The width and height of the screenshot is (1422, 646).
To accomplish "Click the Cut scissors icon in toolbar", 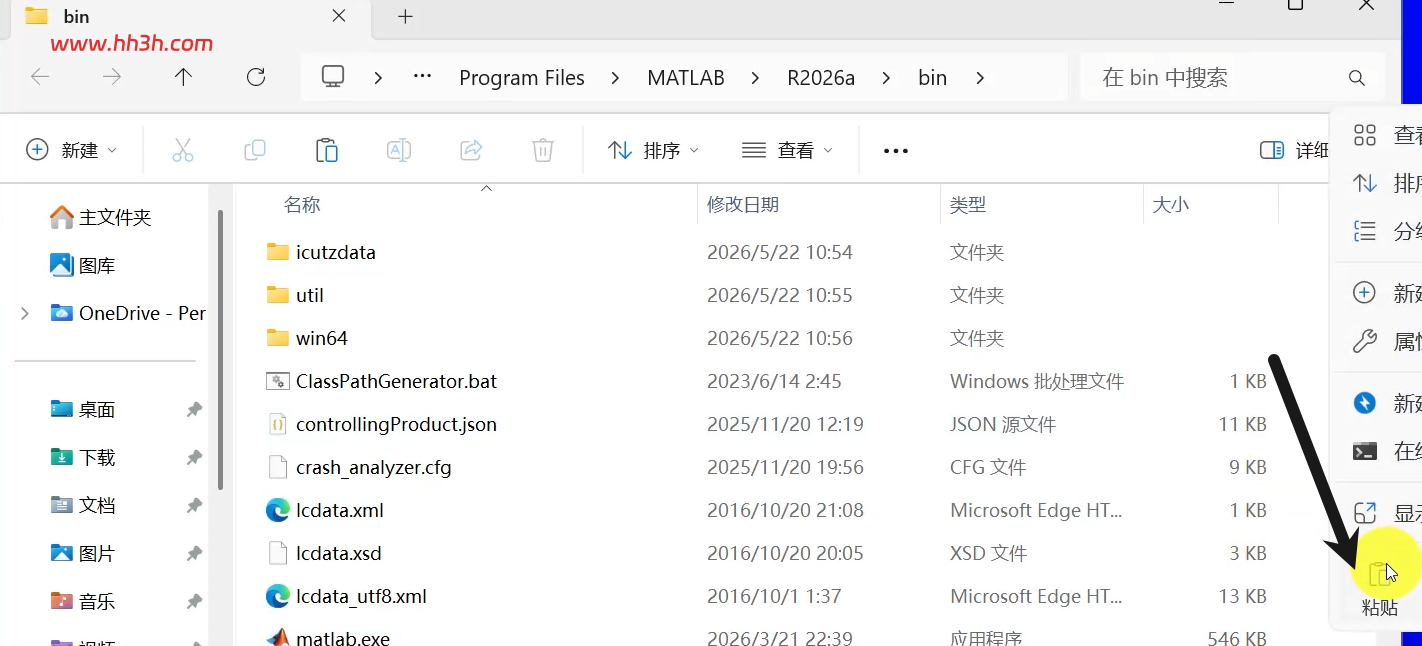I will pos(182,150).
